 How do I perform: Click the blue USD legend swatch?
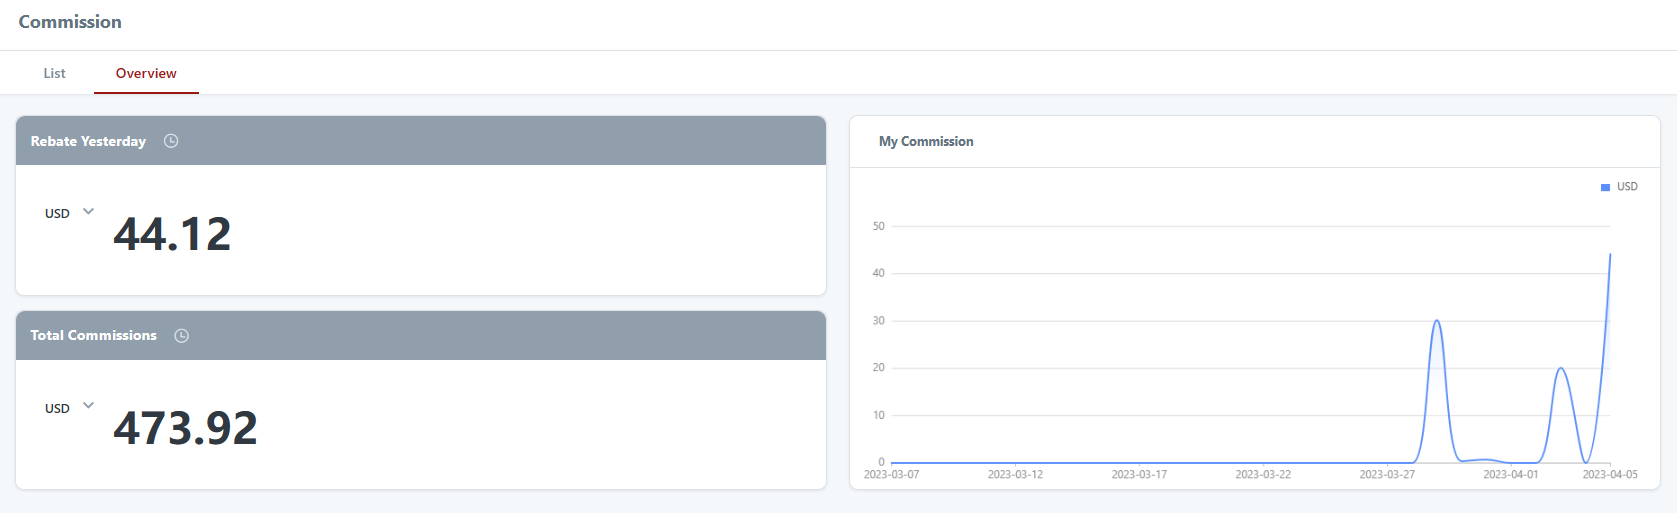pos(1605,187)
